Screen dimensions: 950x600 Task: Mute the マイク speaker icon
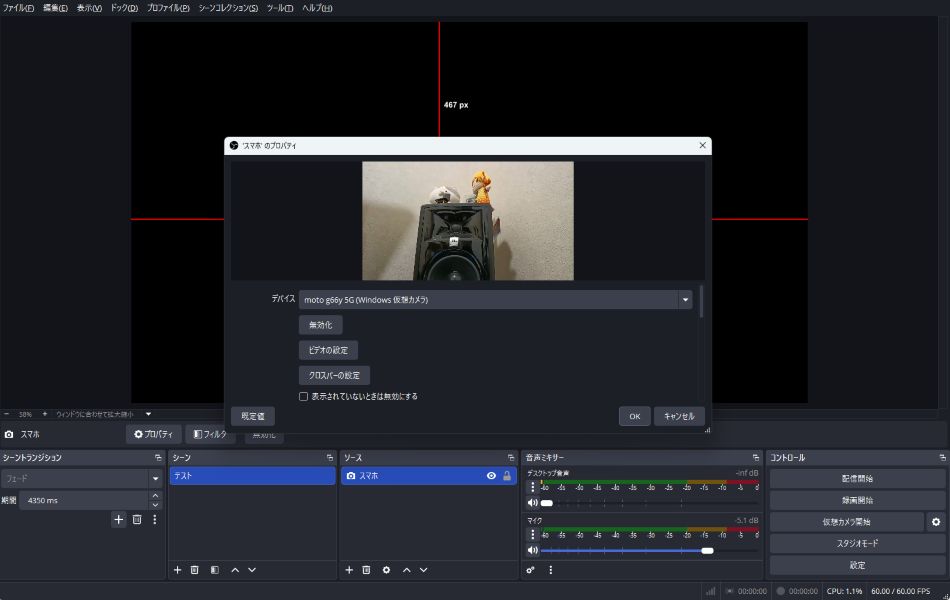click(x=532, y=550)
